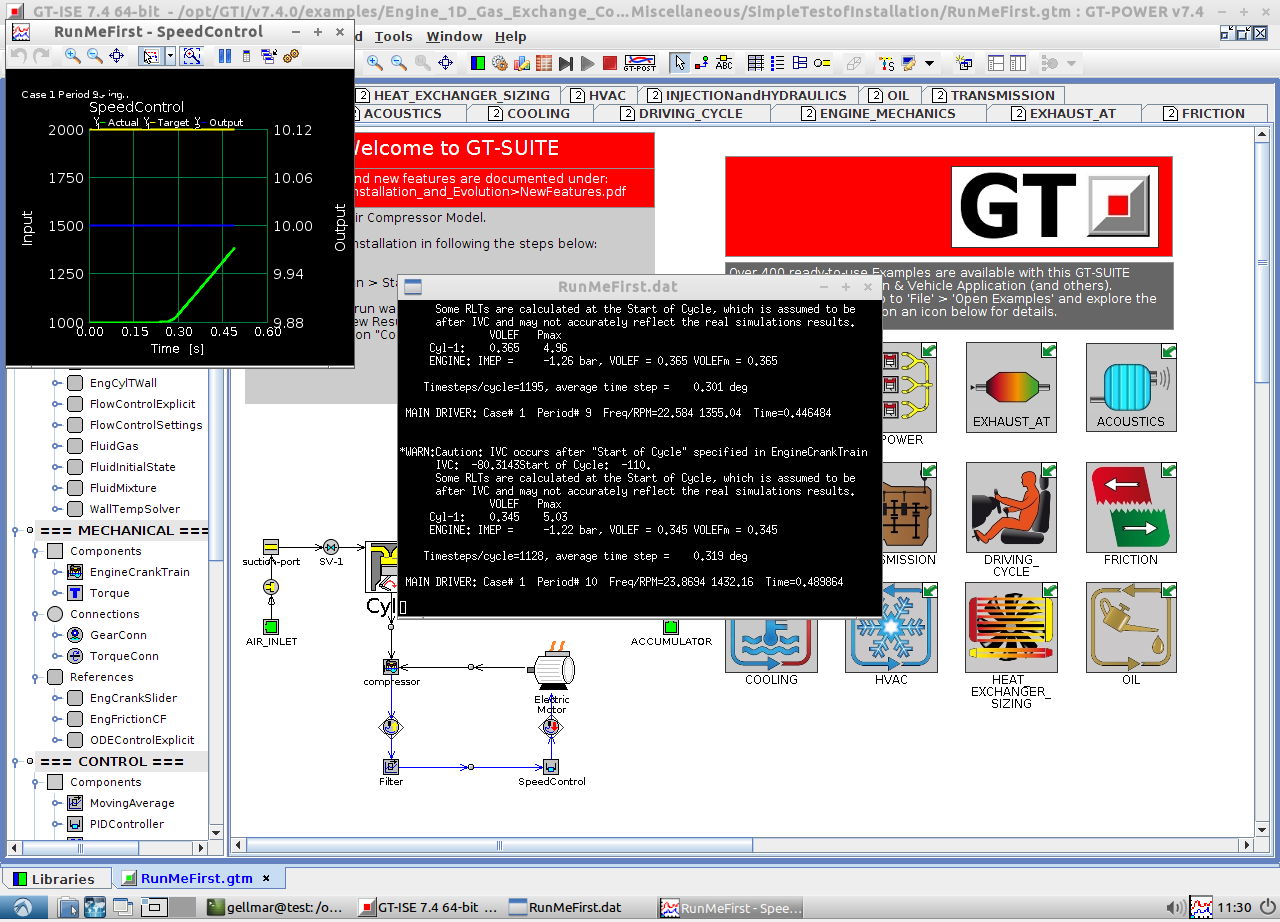Viewport: 1280px width, 922px height.
Task: Click the green-blue Libraries icon in main toolbar
Action: pos(478,63)
